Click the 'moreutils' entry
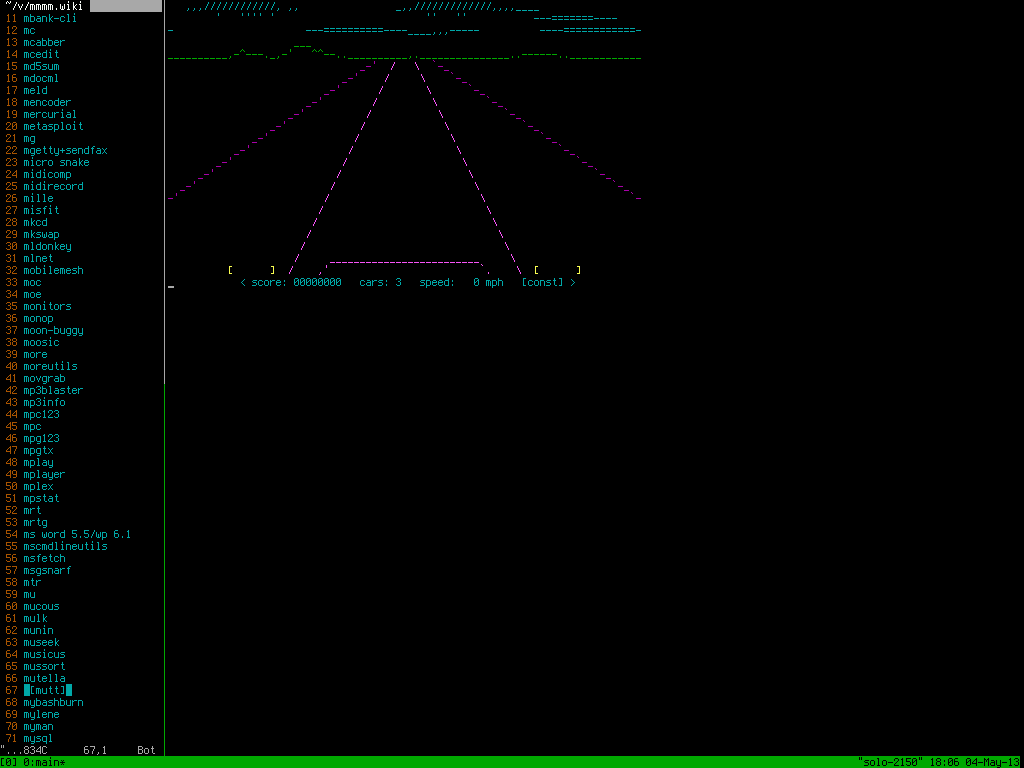The width and height of the screenshot is (1024, 768). (x=50, y=366)
